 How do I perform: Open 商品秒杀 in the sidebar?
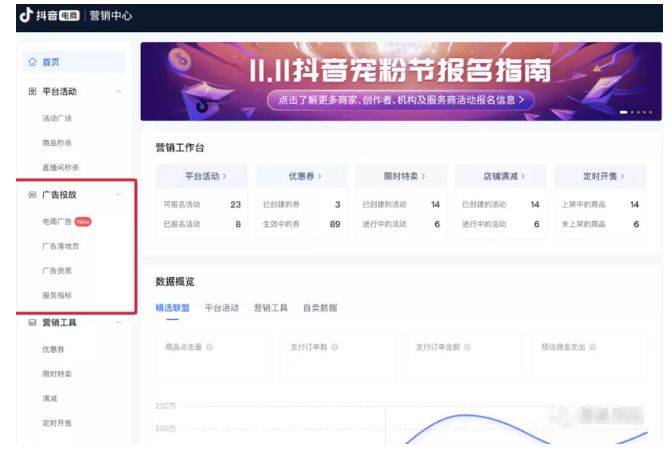click(x=57, y=143)
